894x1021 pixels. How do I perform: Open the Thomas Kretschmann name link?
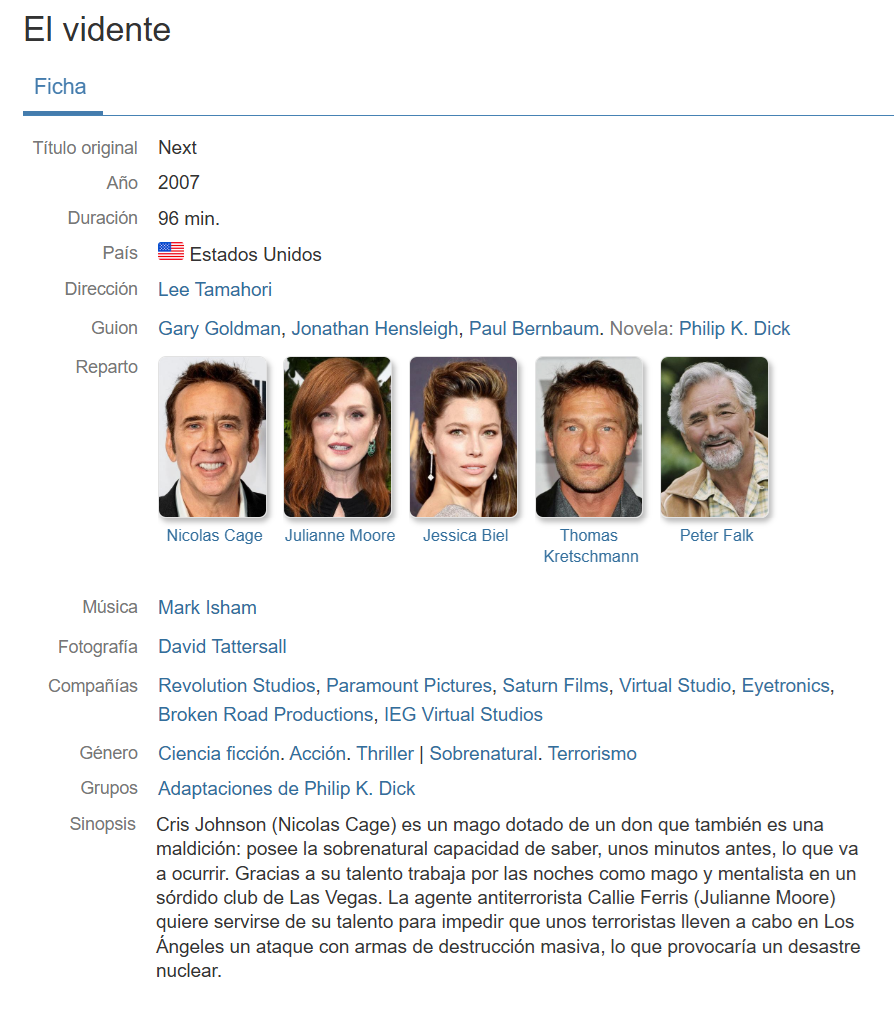(591, 546)
